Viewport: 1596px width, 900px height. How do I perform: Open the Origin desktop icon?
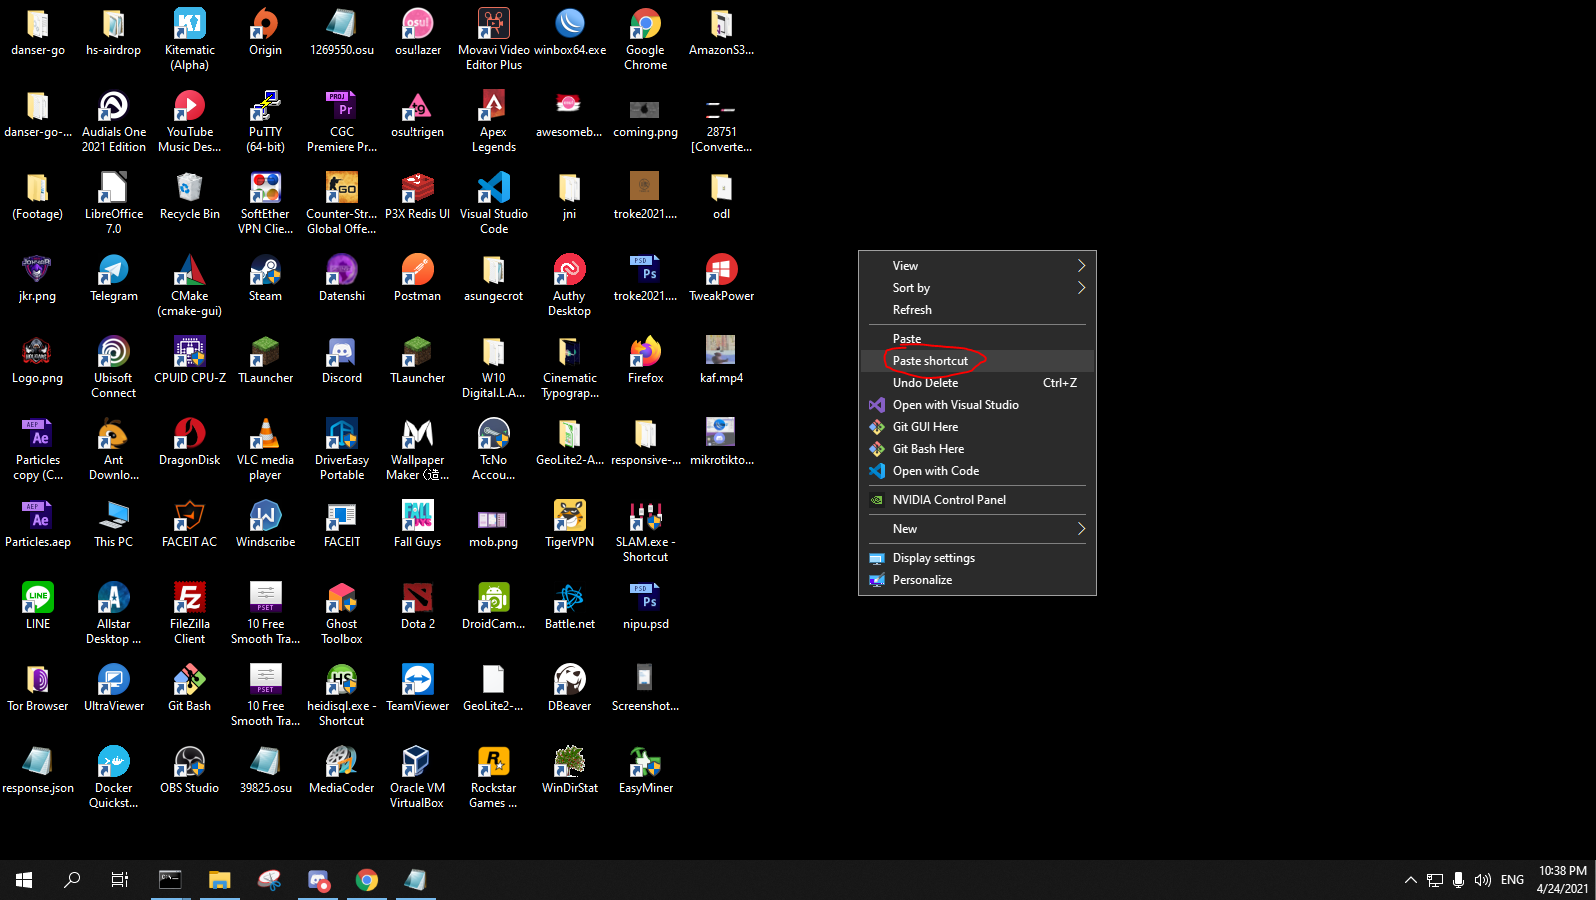265,32
